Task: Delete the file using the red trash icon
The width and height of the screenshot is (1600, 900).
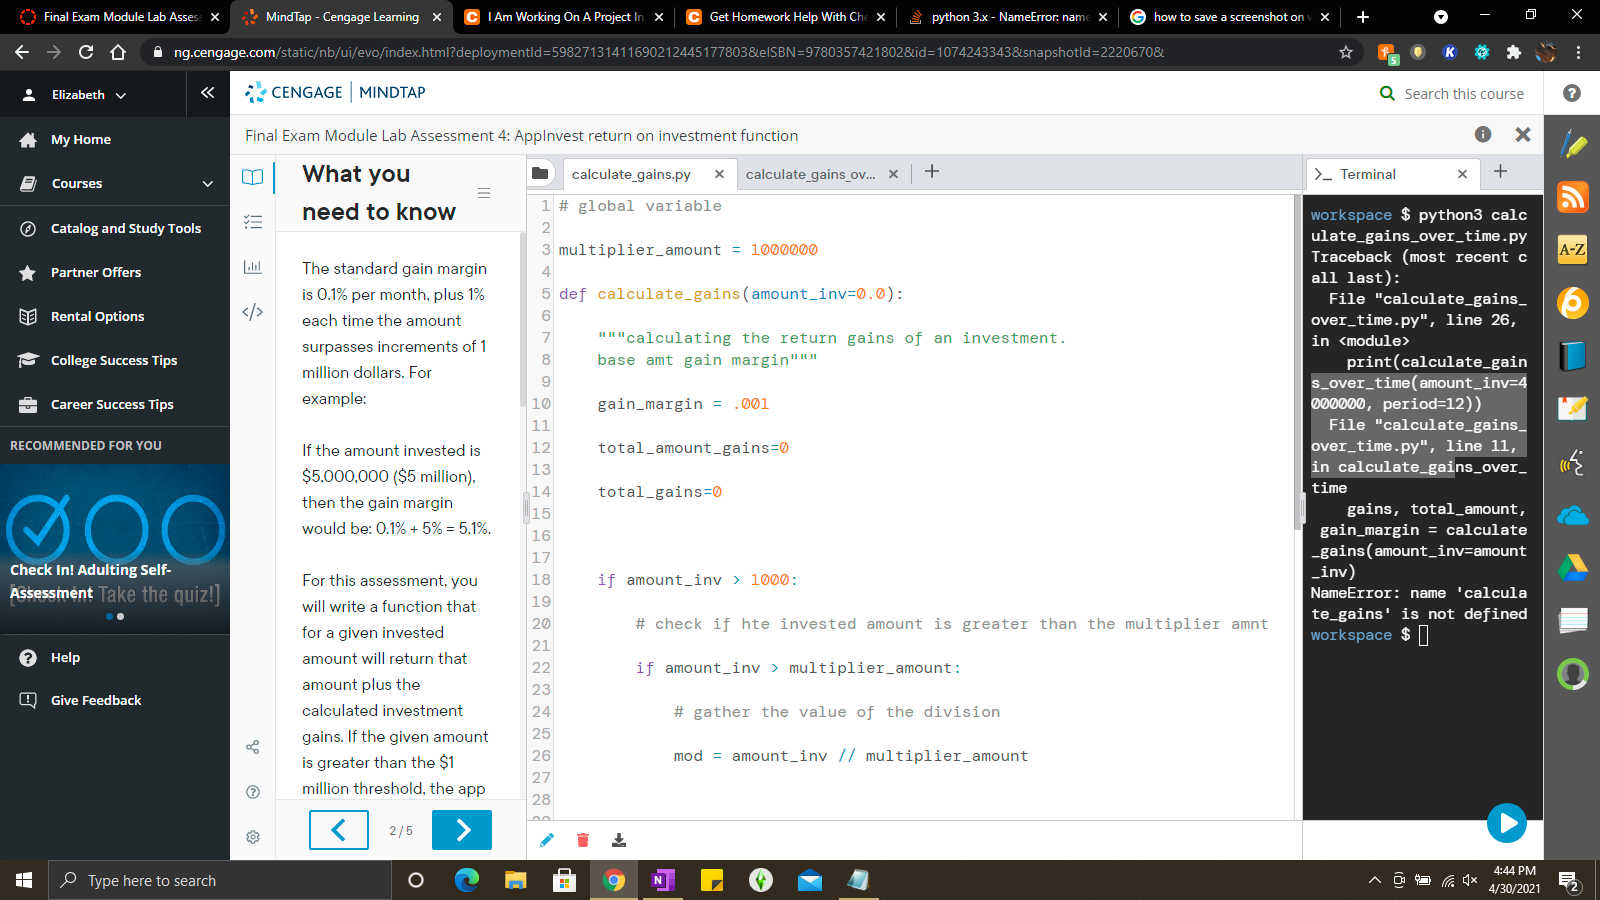Action: tap(583, 840)
